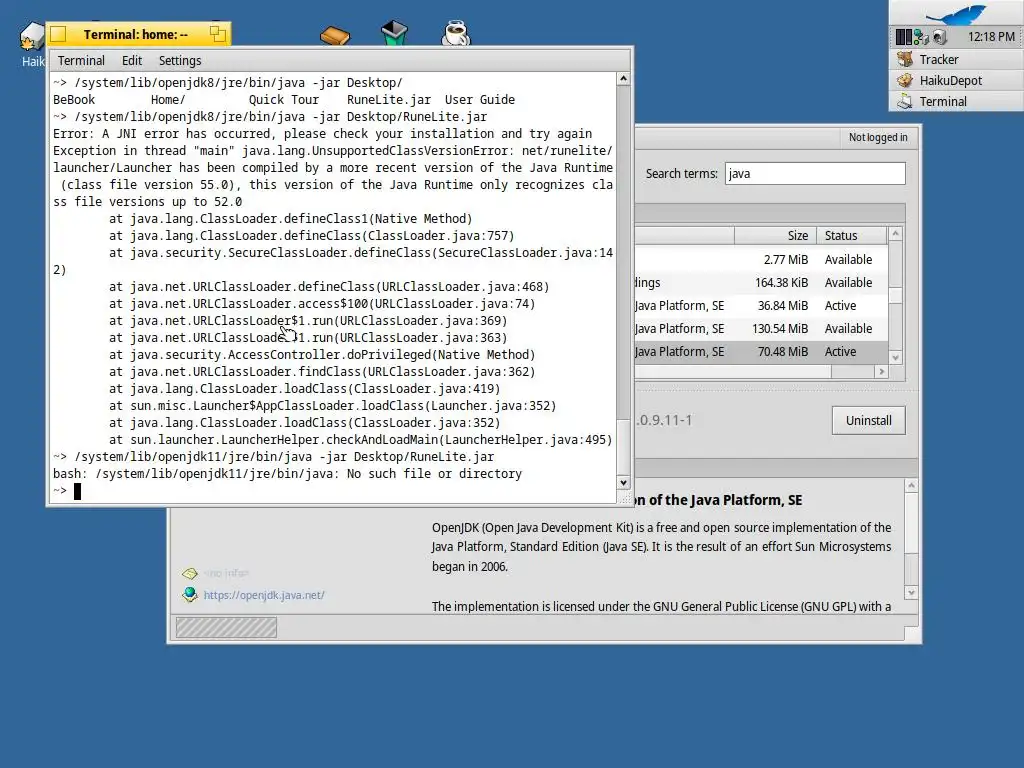Screen dimensions: 1024x768
Task: Click the UnsupportedClassVersionError exception line
Action: (333, 151)
